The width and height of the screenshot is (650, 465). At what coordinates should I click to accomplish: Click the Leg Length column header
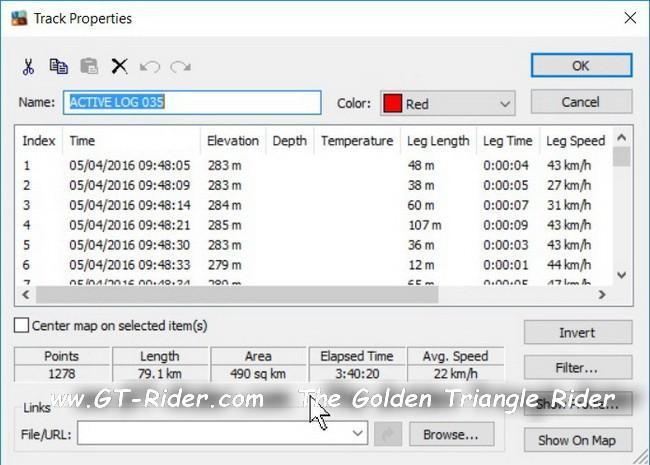438,141
